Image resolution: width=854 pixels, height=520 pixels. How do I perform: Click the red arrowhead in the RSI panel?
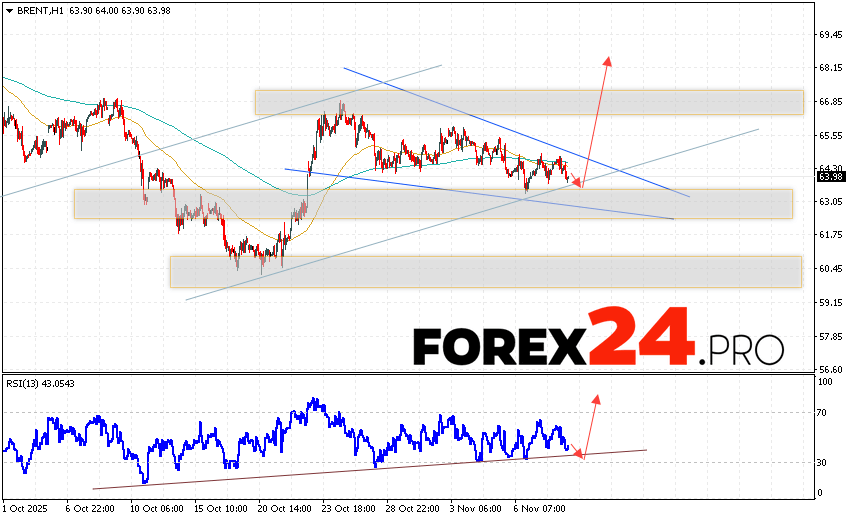click(x=597, y=399)
